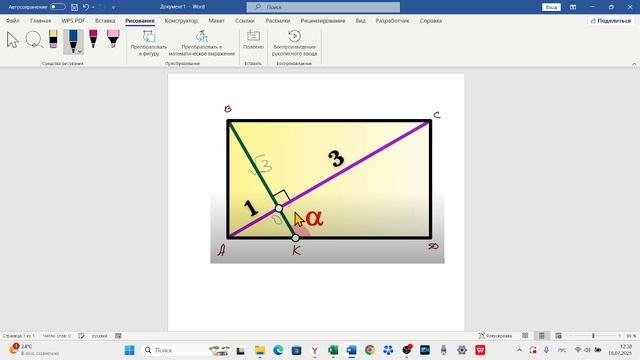This screenshot has height=360, width=640.
Task: Adjust the zoom slider handle
Action: click(593, 336)
